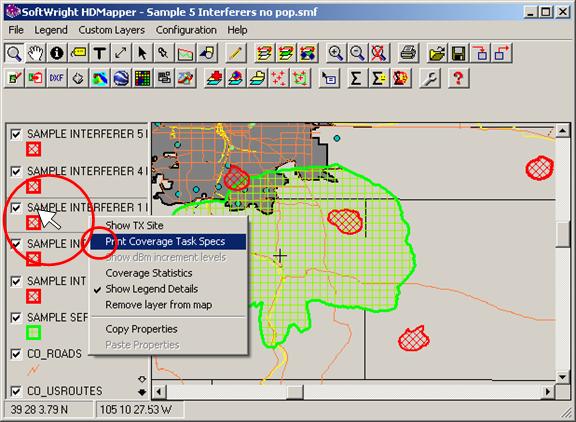This screenshot has width=576, height=422.
Task: Click legend move-layer-up hollow arrow
Action: click(142, 379)
